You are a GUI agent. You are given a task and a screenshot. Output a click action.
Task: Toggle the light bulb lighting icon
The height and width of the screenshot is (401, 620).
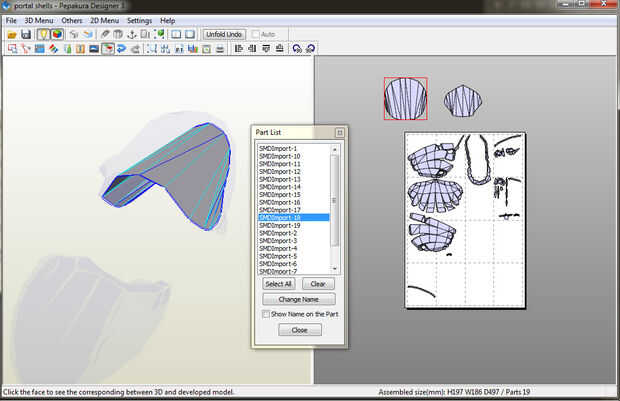point(44,34)
